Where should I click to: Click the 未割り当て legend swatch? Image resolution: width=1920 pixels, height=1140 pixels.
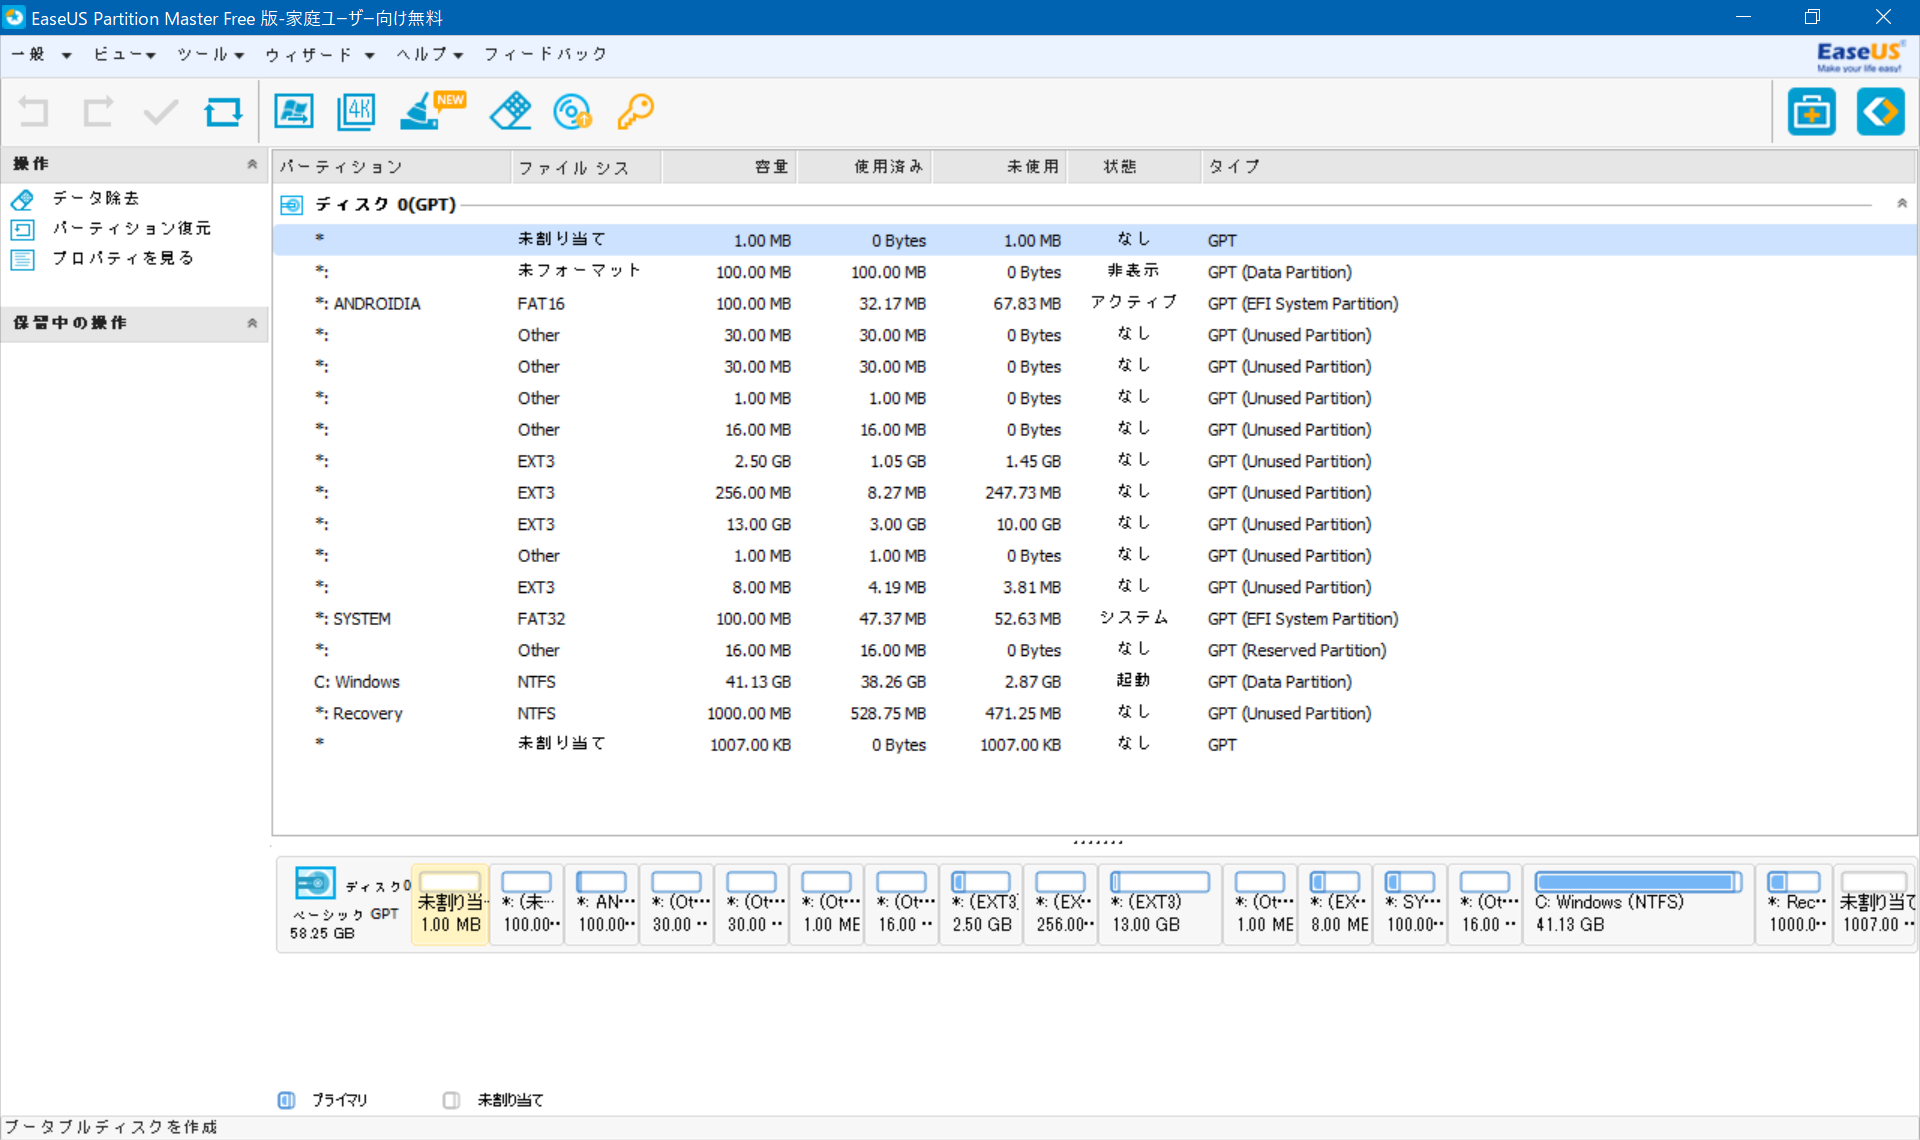[x=451, y=1100]
